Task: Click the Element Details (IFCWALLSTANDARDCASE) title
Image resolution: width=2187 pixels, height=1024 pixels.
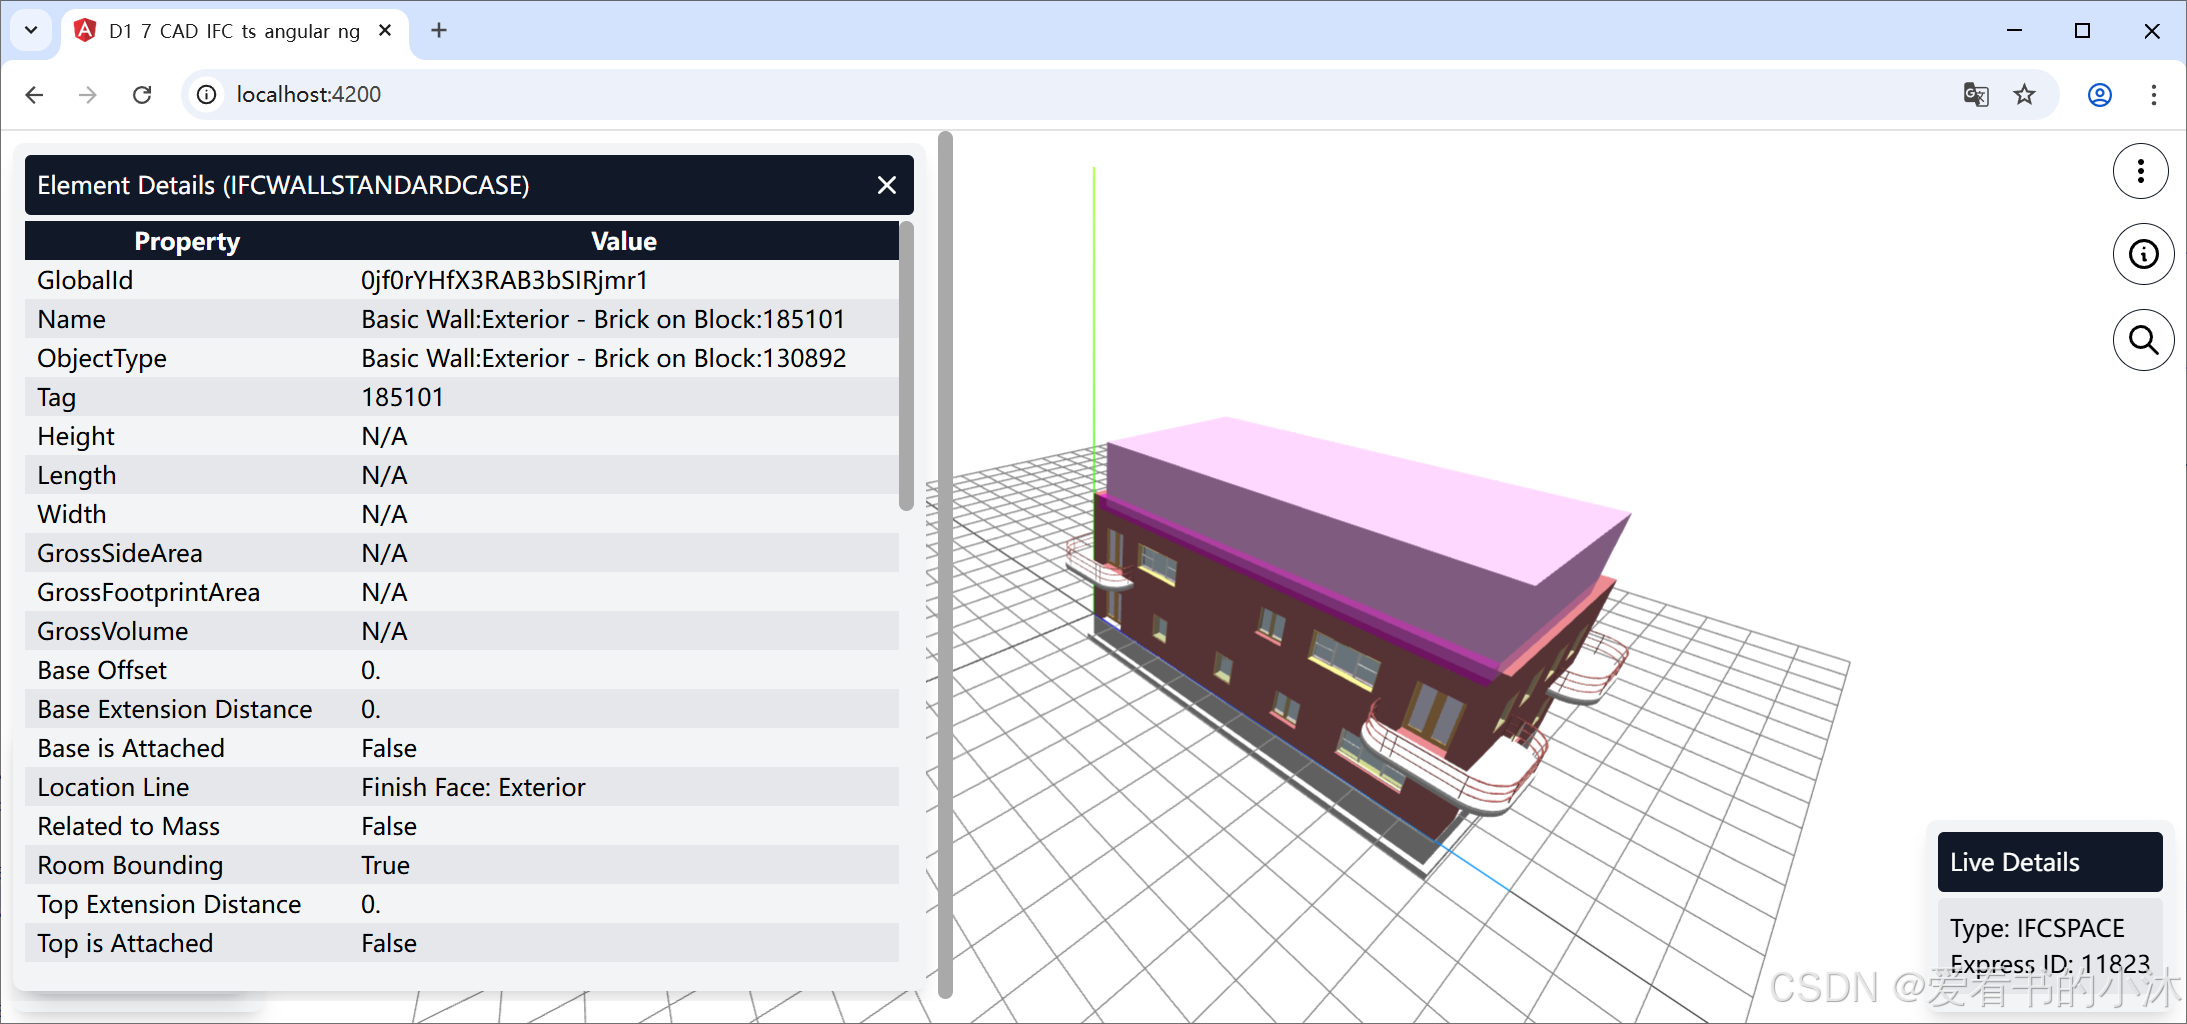Action: [x=284, y=185]
